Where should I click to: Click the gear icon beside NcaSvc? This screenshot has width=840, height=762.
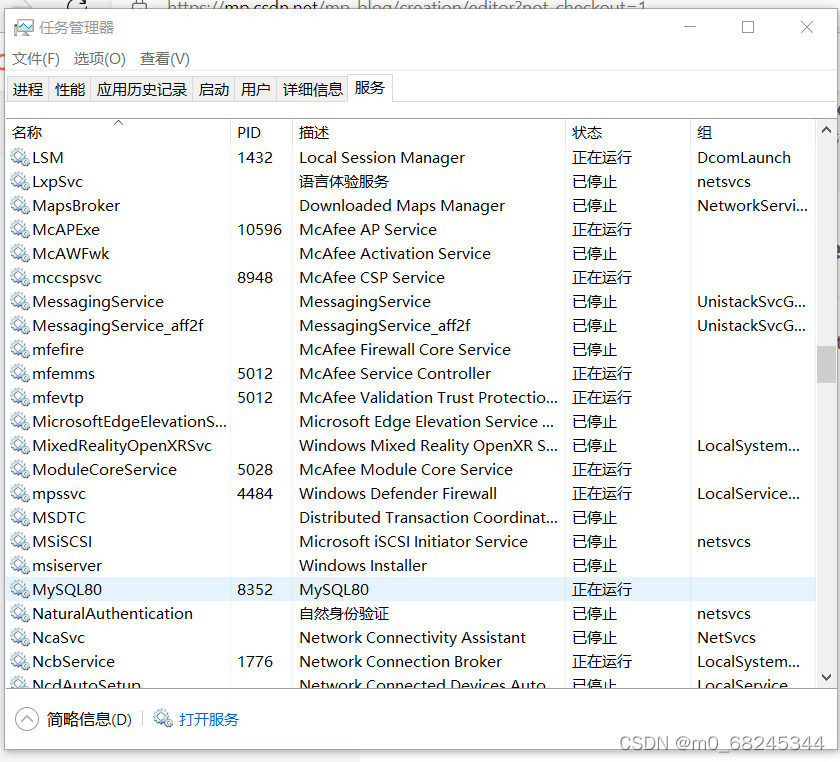[x=20, y=638]
